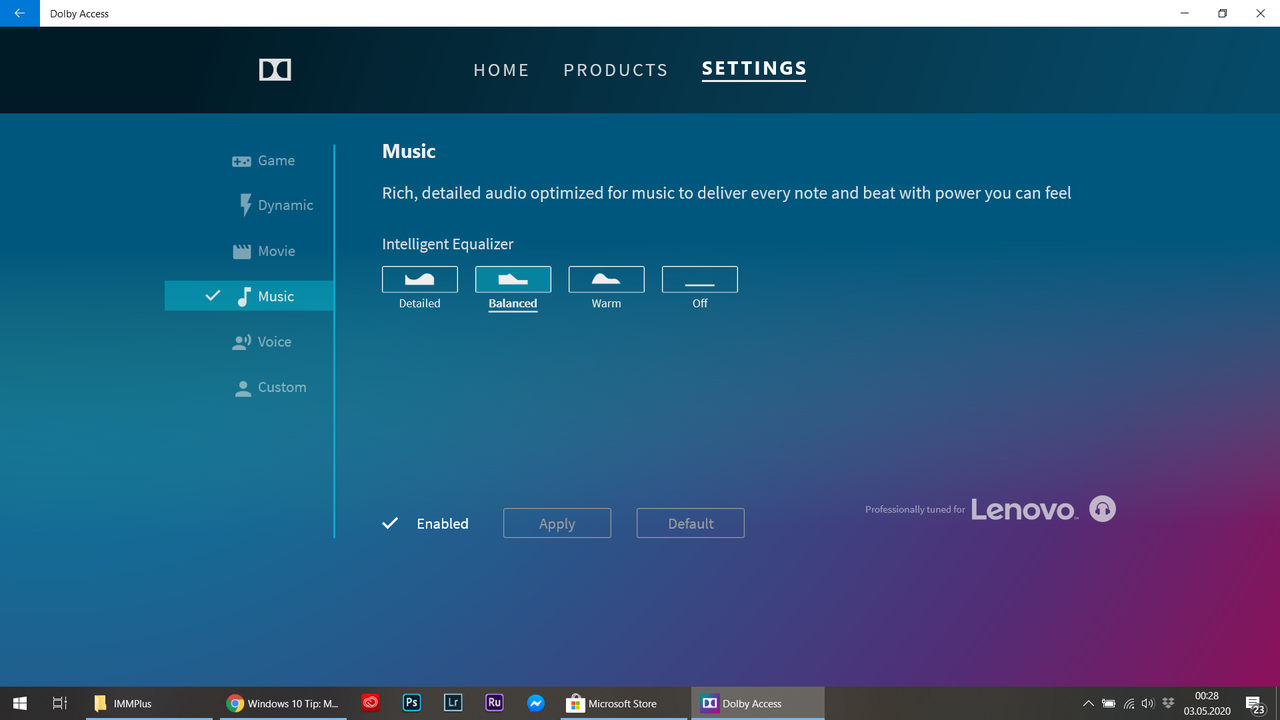
Task: Launch Adobe Rush from the taskbar
Action: click(494, 703)
